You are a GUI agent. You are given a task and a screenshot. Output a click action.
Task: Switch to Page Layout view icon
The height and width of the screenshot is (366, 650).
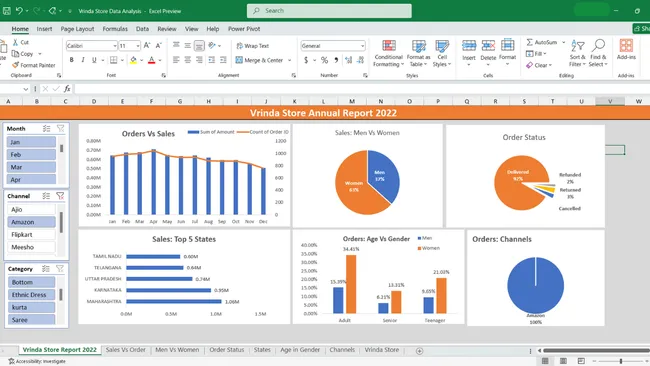click(x=563, y=361)
